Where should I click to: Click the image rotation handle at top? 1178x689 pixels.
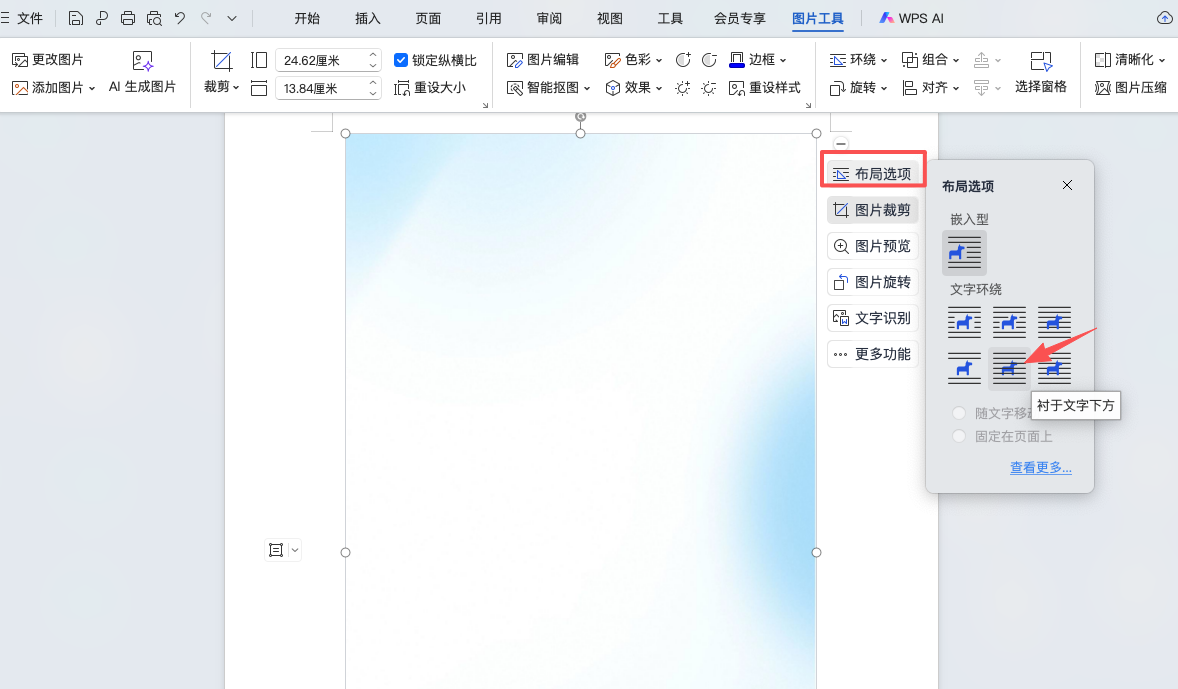[580, 116]
